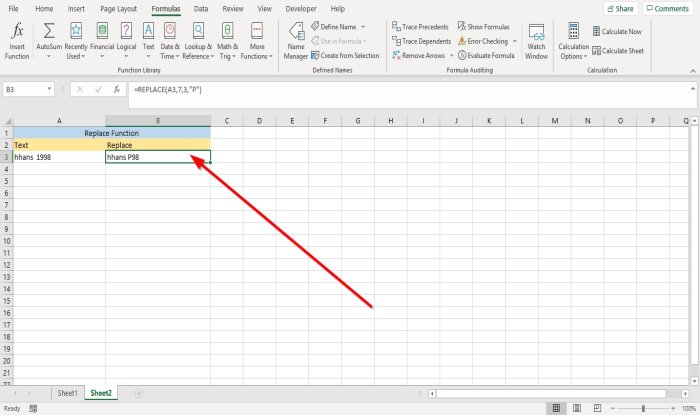700x415 pixels.
Task: Click Trace Dependents
Action: click(x=421, y=41)
